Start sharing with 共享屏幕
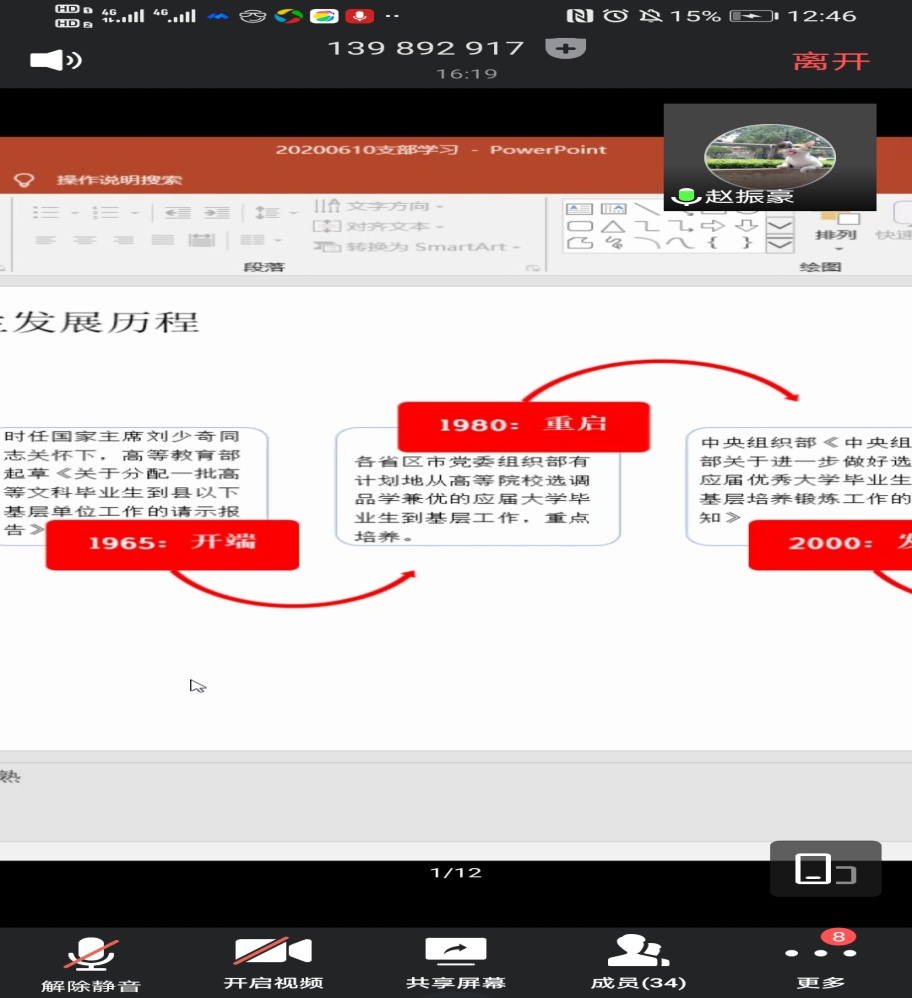912x998 pixels. point(456,964)
